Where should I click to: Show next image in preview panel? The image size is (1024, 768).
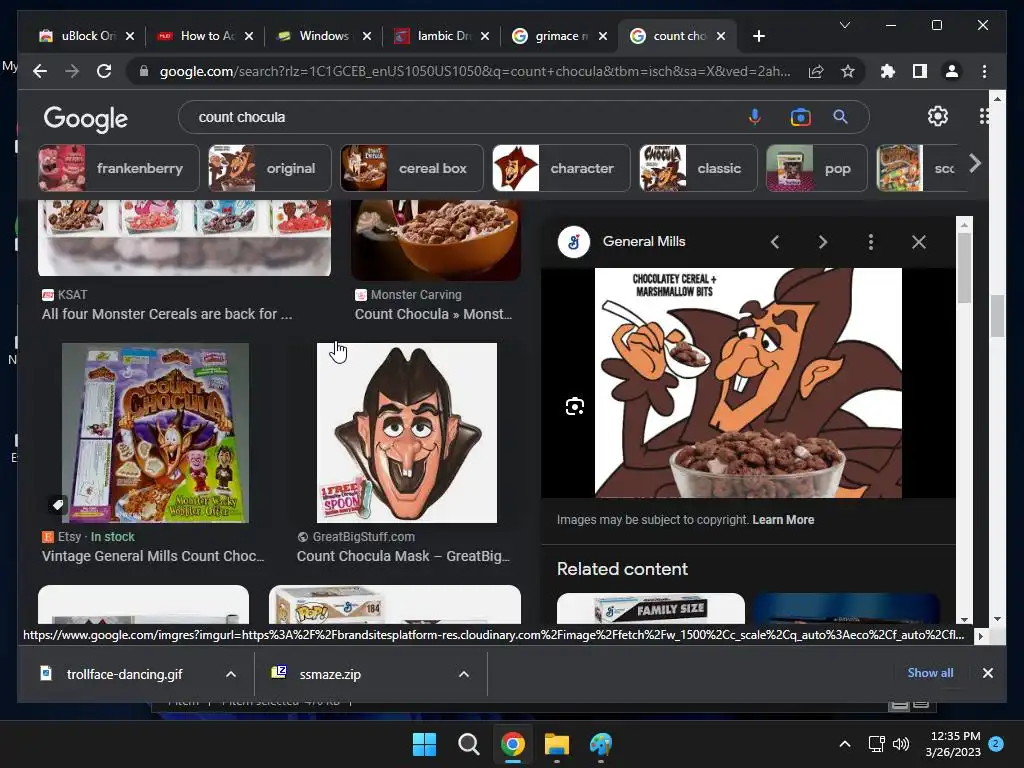823,242
